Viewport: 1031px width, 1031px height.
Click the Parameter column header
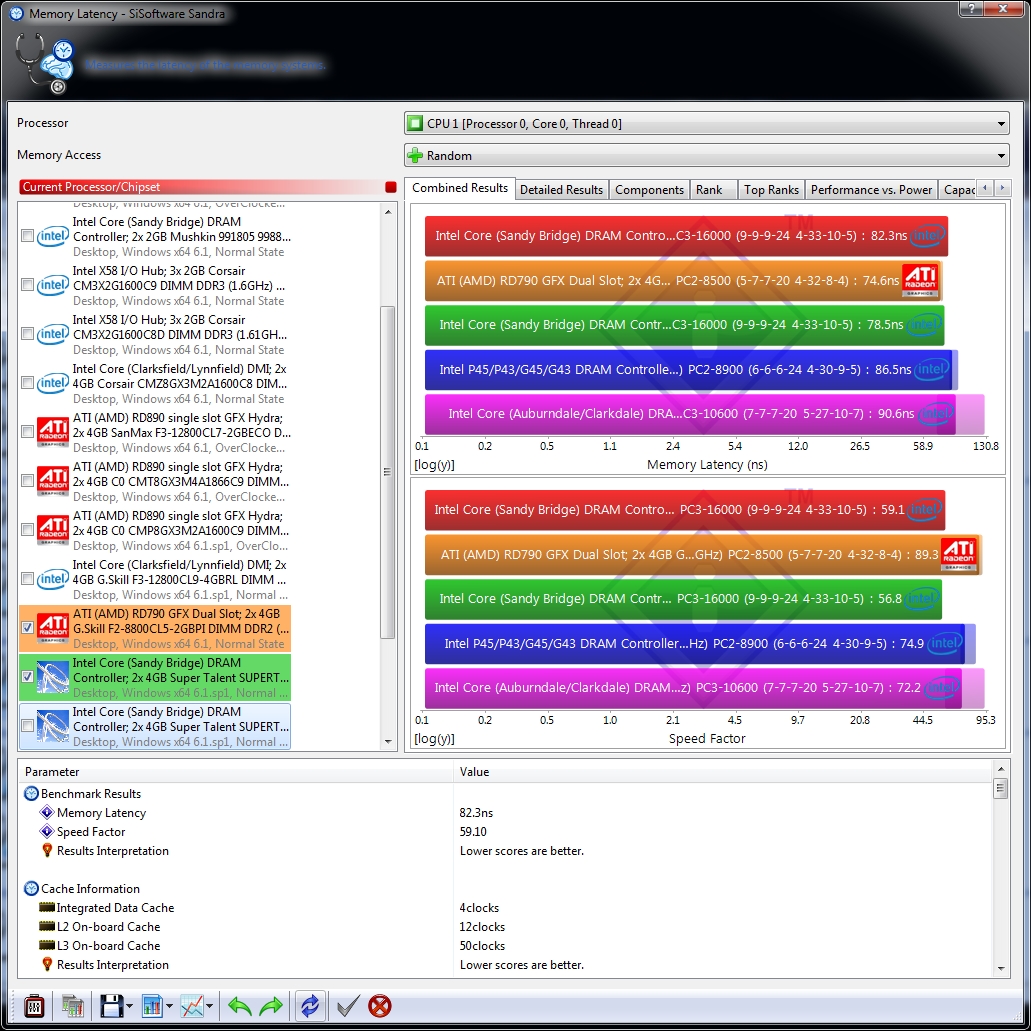point(237,771)
